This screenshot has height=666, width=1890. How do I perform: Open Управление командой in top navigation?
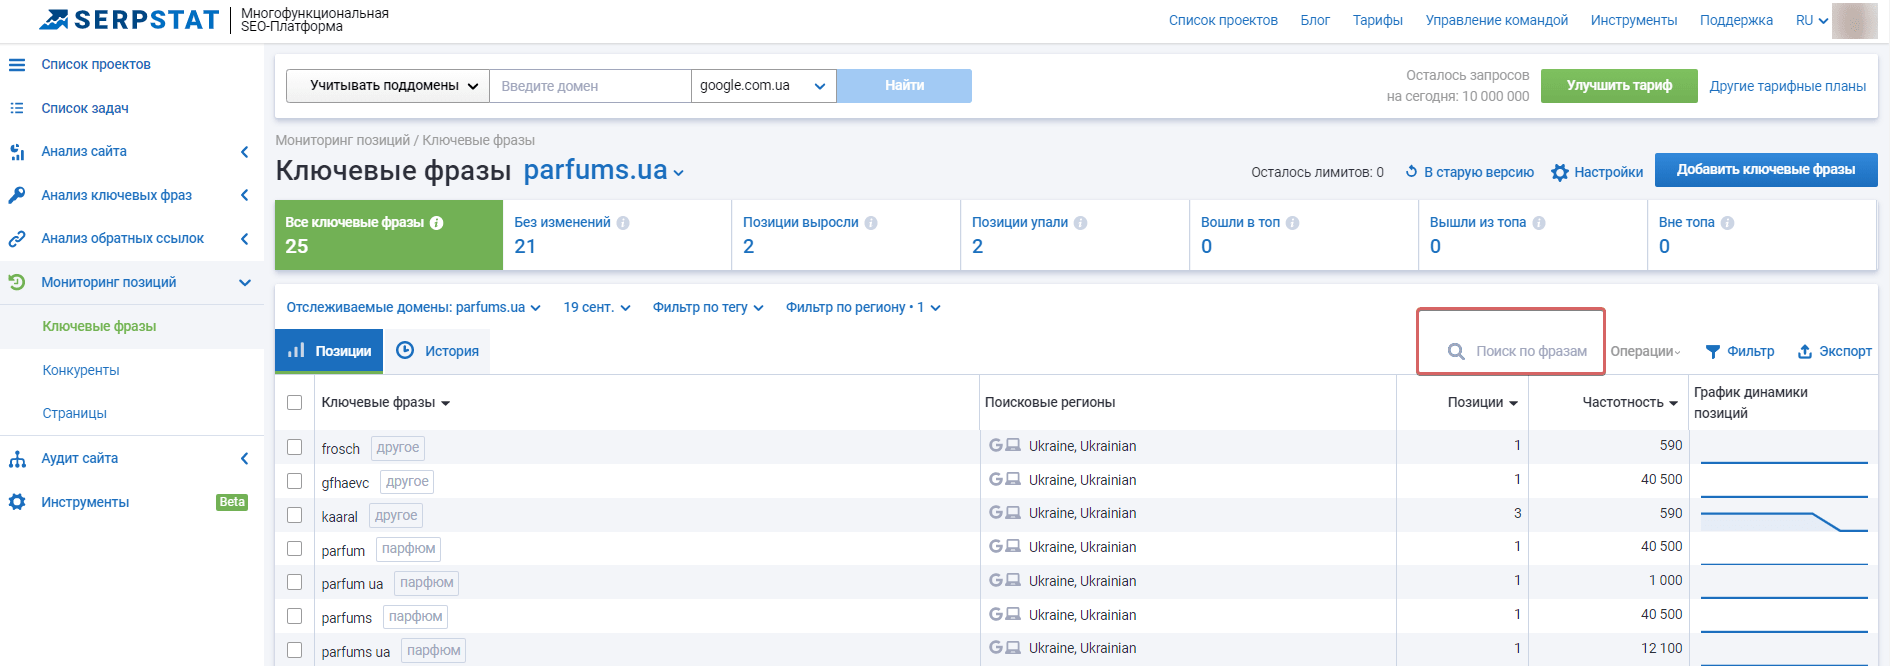(1497, 20)
